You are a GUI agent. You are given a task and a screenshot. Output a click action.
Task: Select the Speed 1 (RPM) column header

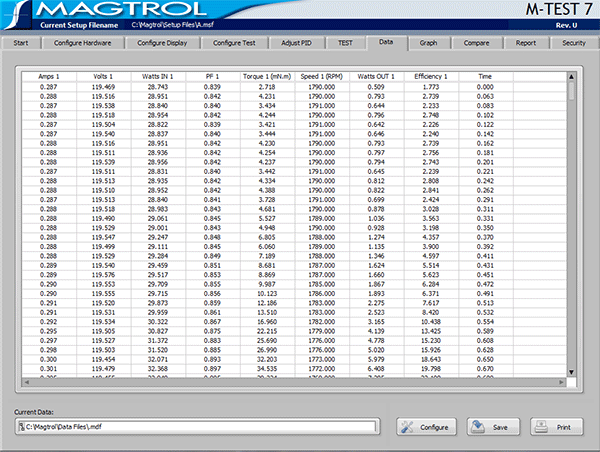coord(322,77)
